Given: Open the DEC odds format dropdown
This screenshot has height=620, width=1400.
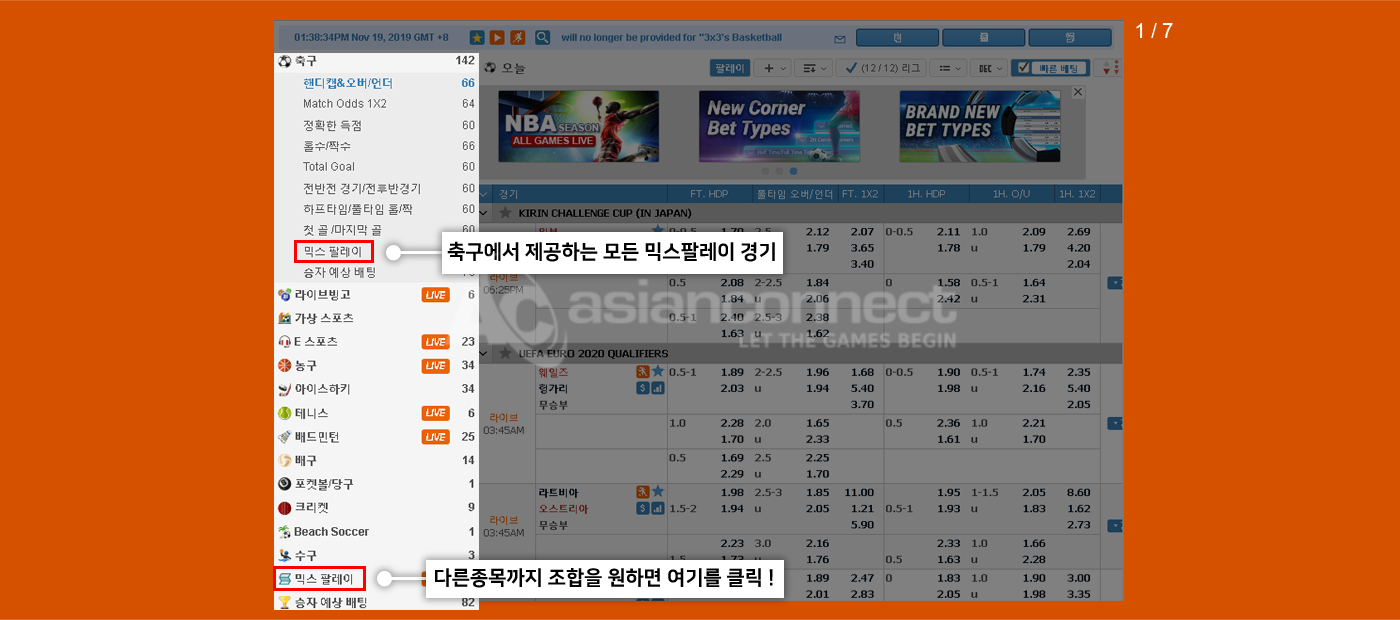Looking at the screenshot, I should click(x=991, y=68).
